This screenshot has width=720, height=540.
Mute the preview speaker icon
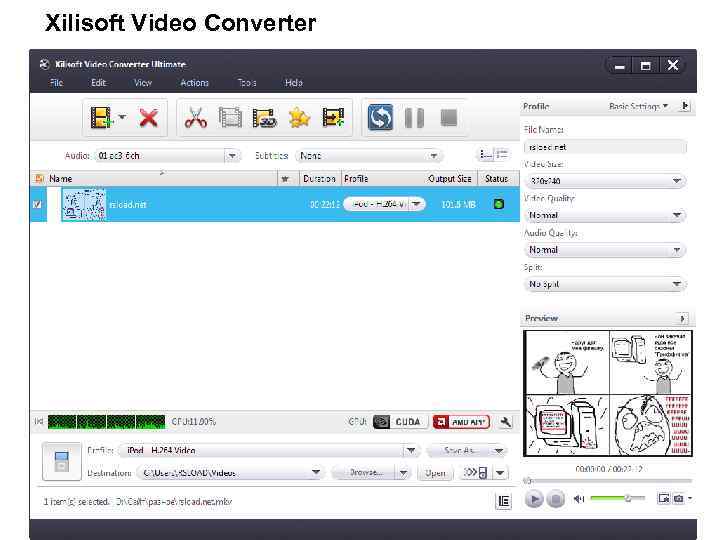[x=579, y=499]
